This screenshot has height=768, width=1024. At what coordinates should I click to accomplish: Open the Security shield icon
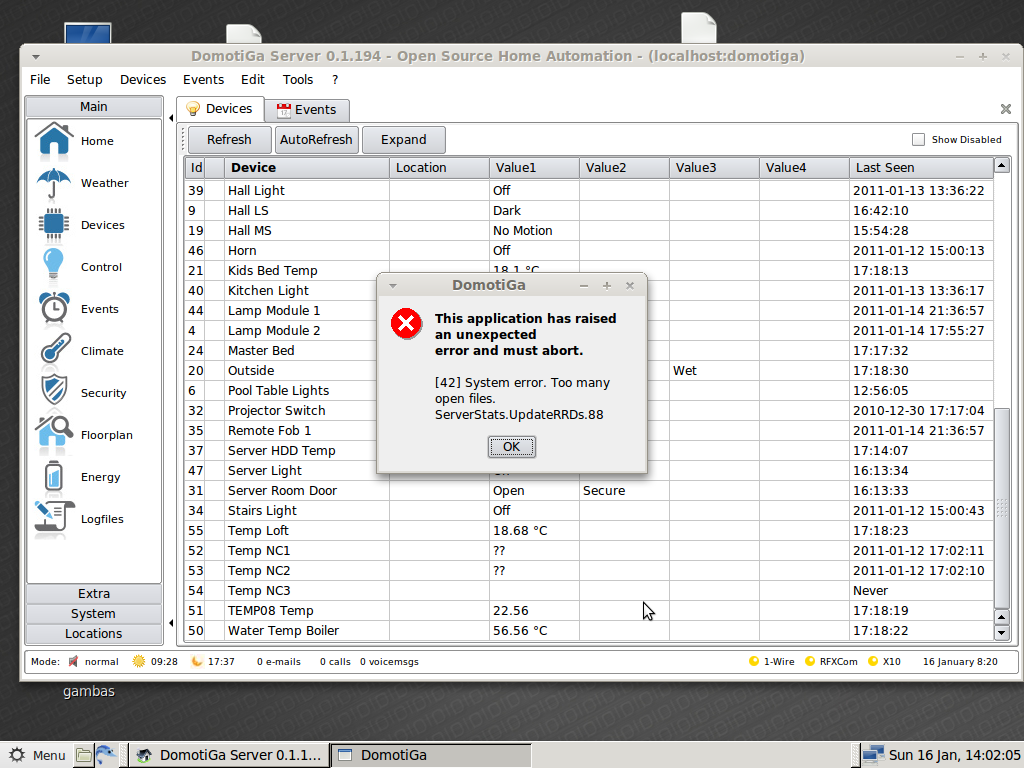tap(54, 391)
